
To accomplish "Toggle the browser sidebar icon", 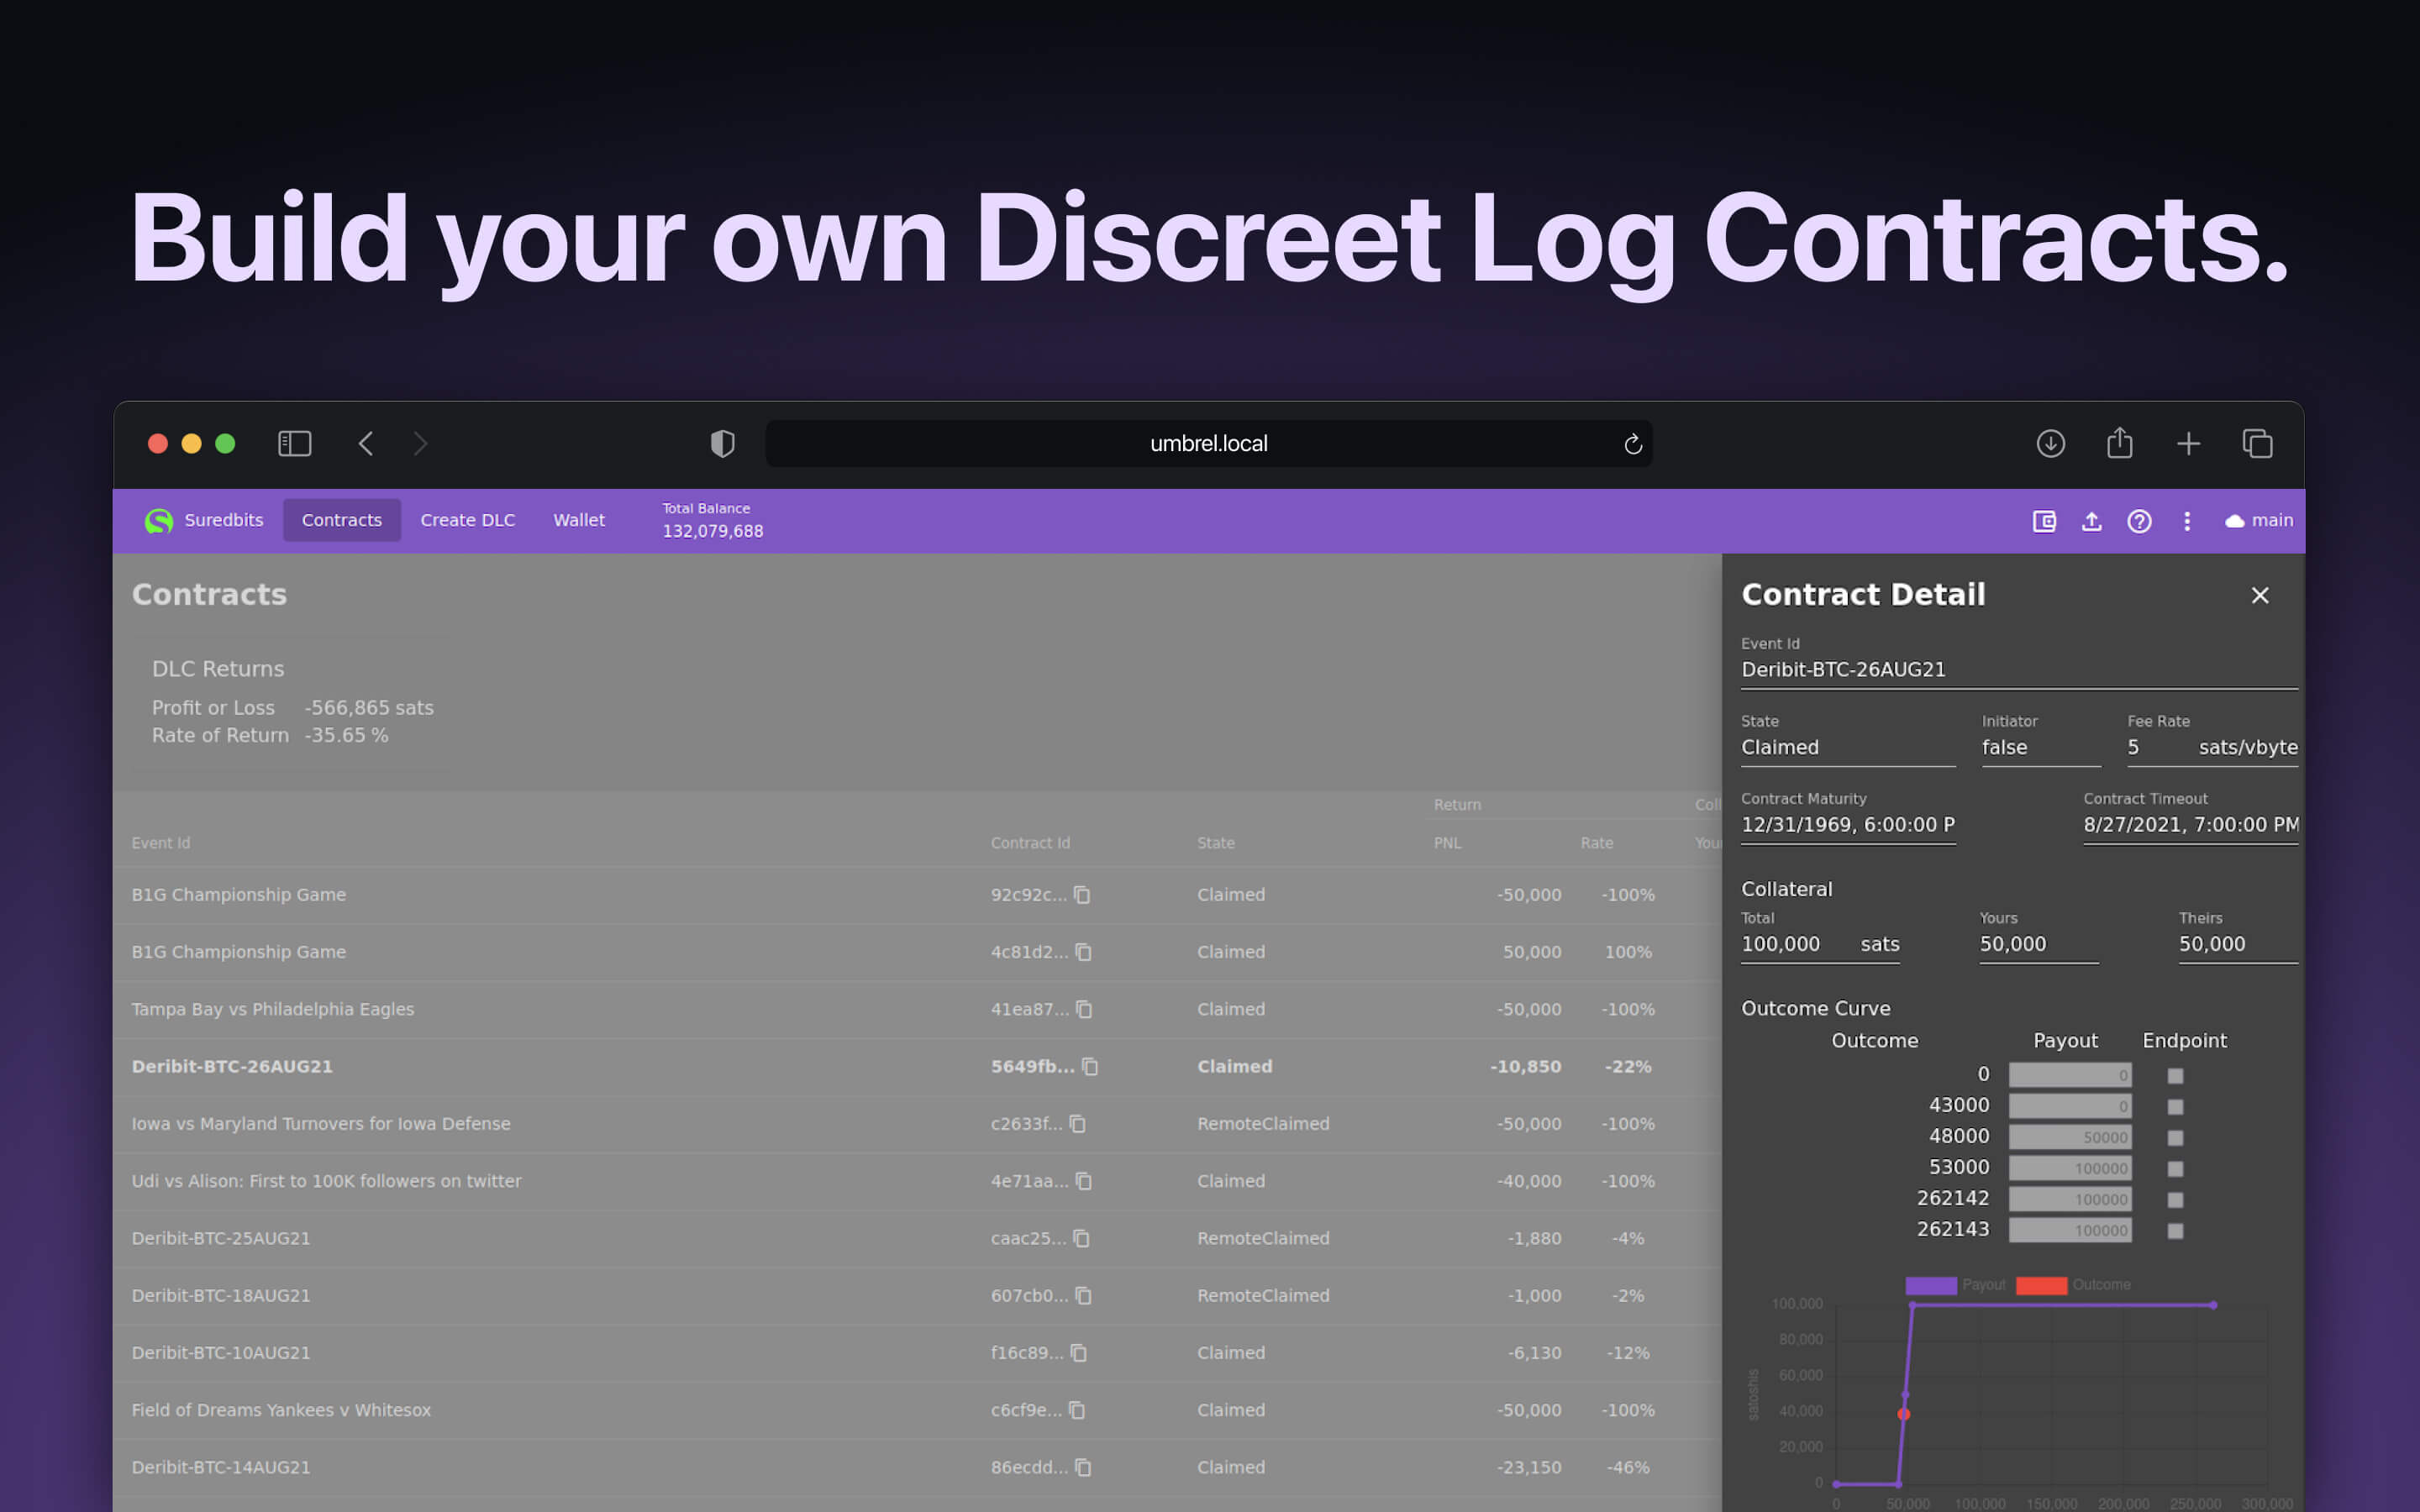I will click(x=294, y=444).
